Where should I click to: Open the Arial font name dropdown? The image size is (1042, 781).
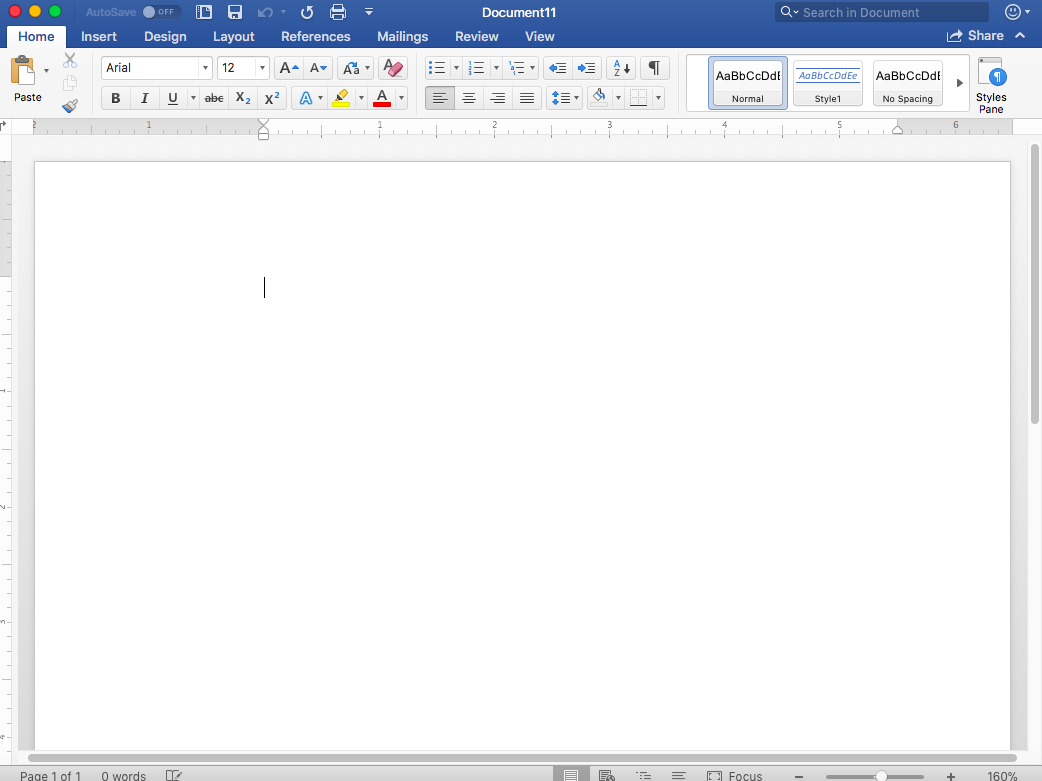(205, 68)
